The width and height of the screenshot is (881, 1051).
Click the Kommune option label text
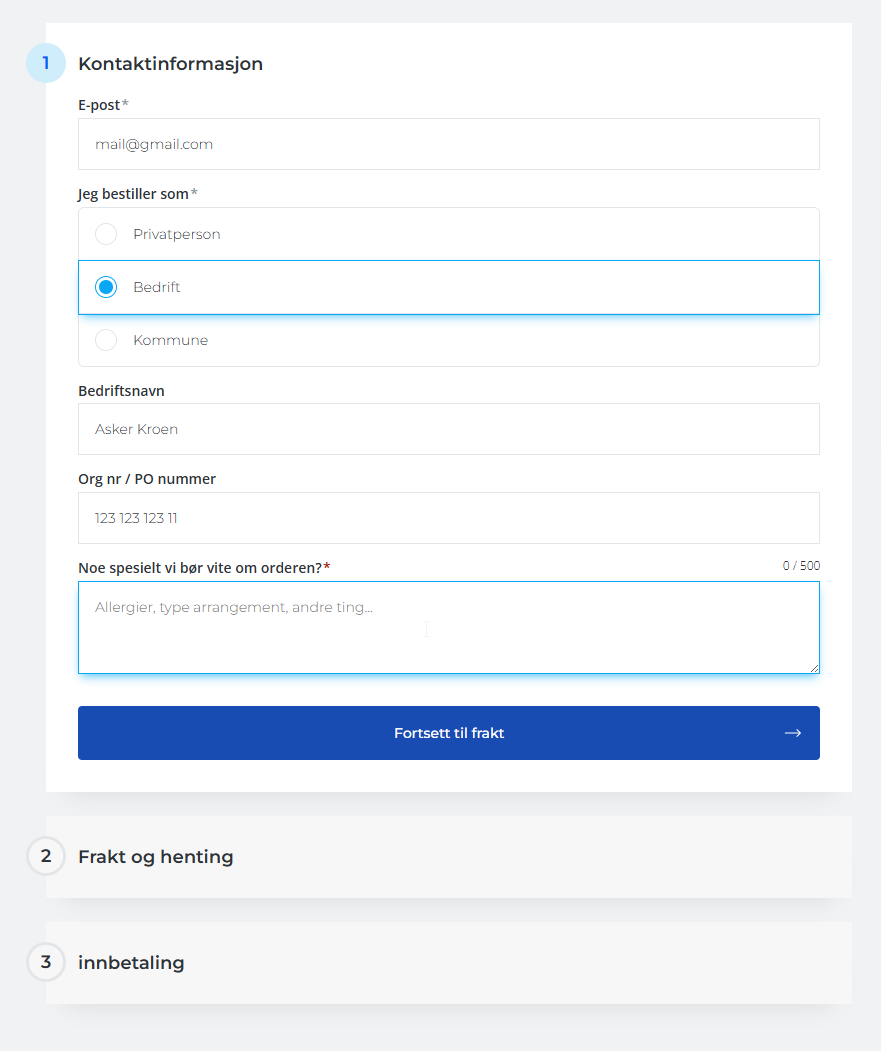(170, 340)
